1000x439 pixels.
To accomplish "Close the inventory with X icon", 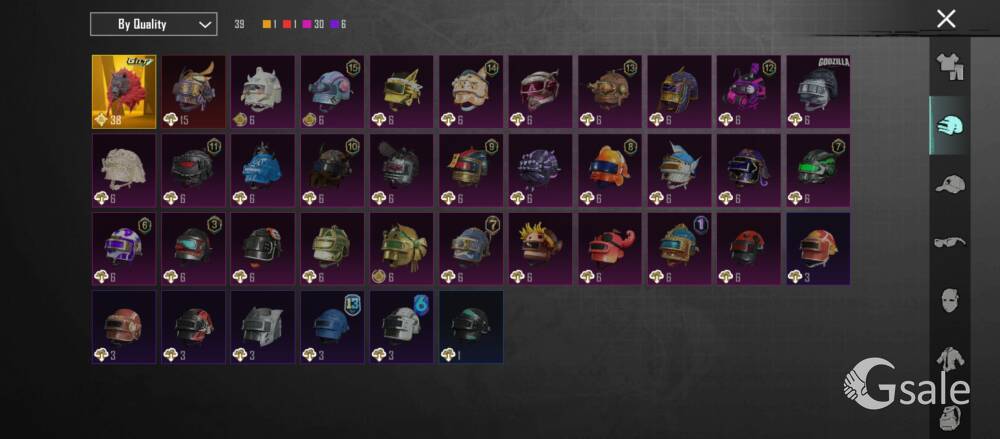I will (x=946, y=19).
